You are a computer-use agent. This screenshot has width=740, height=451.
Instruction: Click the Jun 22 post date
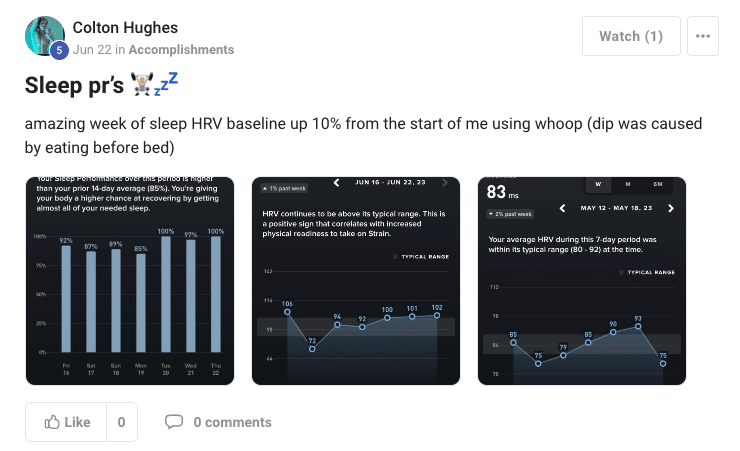[90, 49]
